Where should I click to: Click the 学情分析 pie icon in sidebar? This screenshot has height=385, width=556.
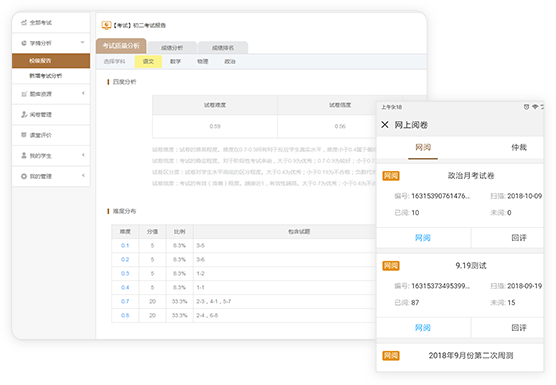24,43
